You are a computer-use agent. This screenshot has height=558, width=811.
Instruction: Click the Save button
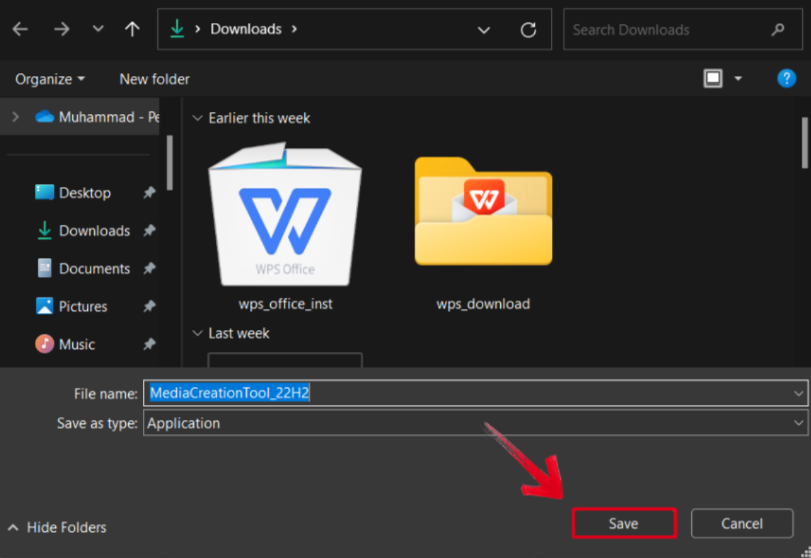pos(623,523)
